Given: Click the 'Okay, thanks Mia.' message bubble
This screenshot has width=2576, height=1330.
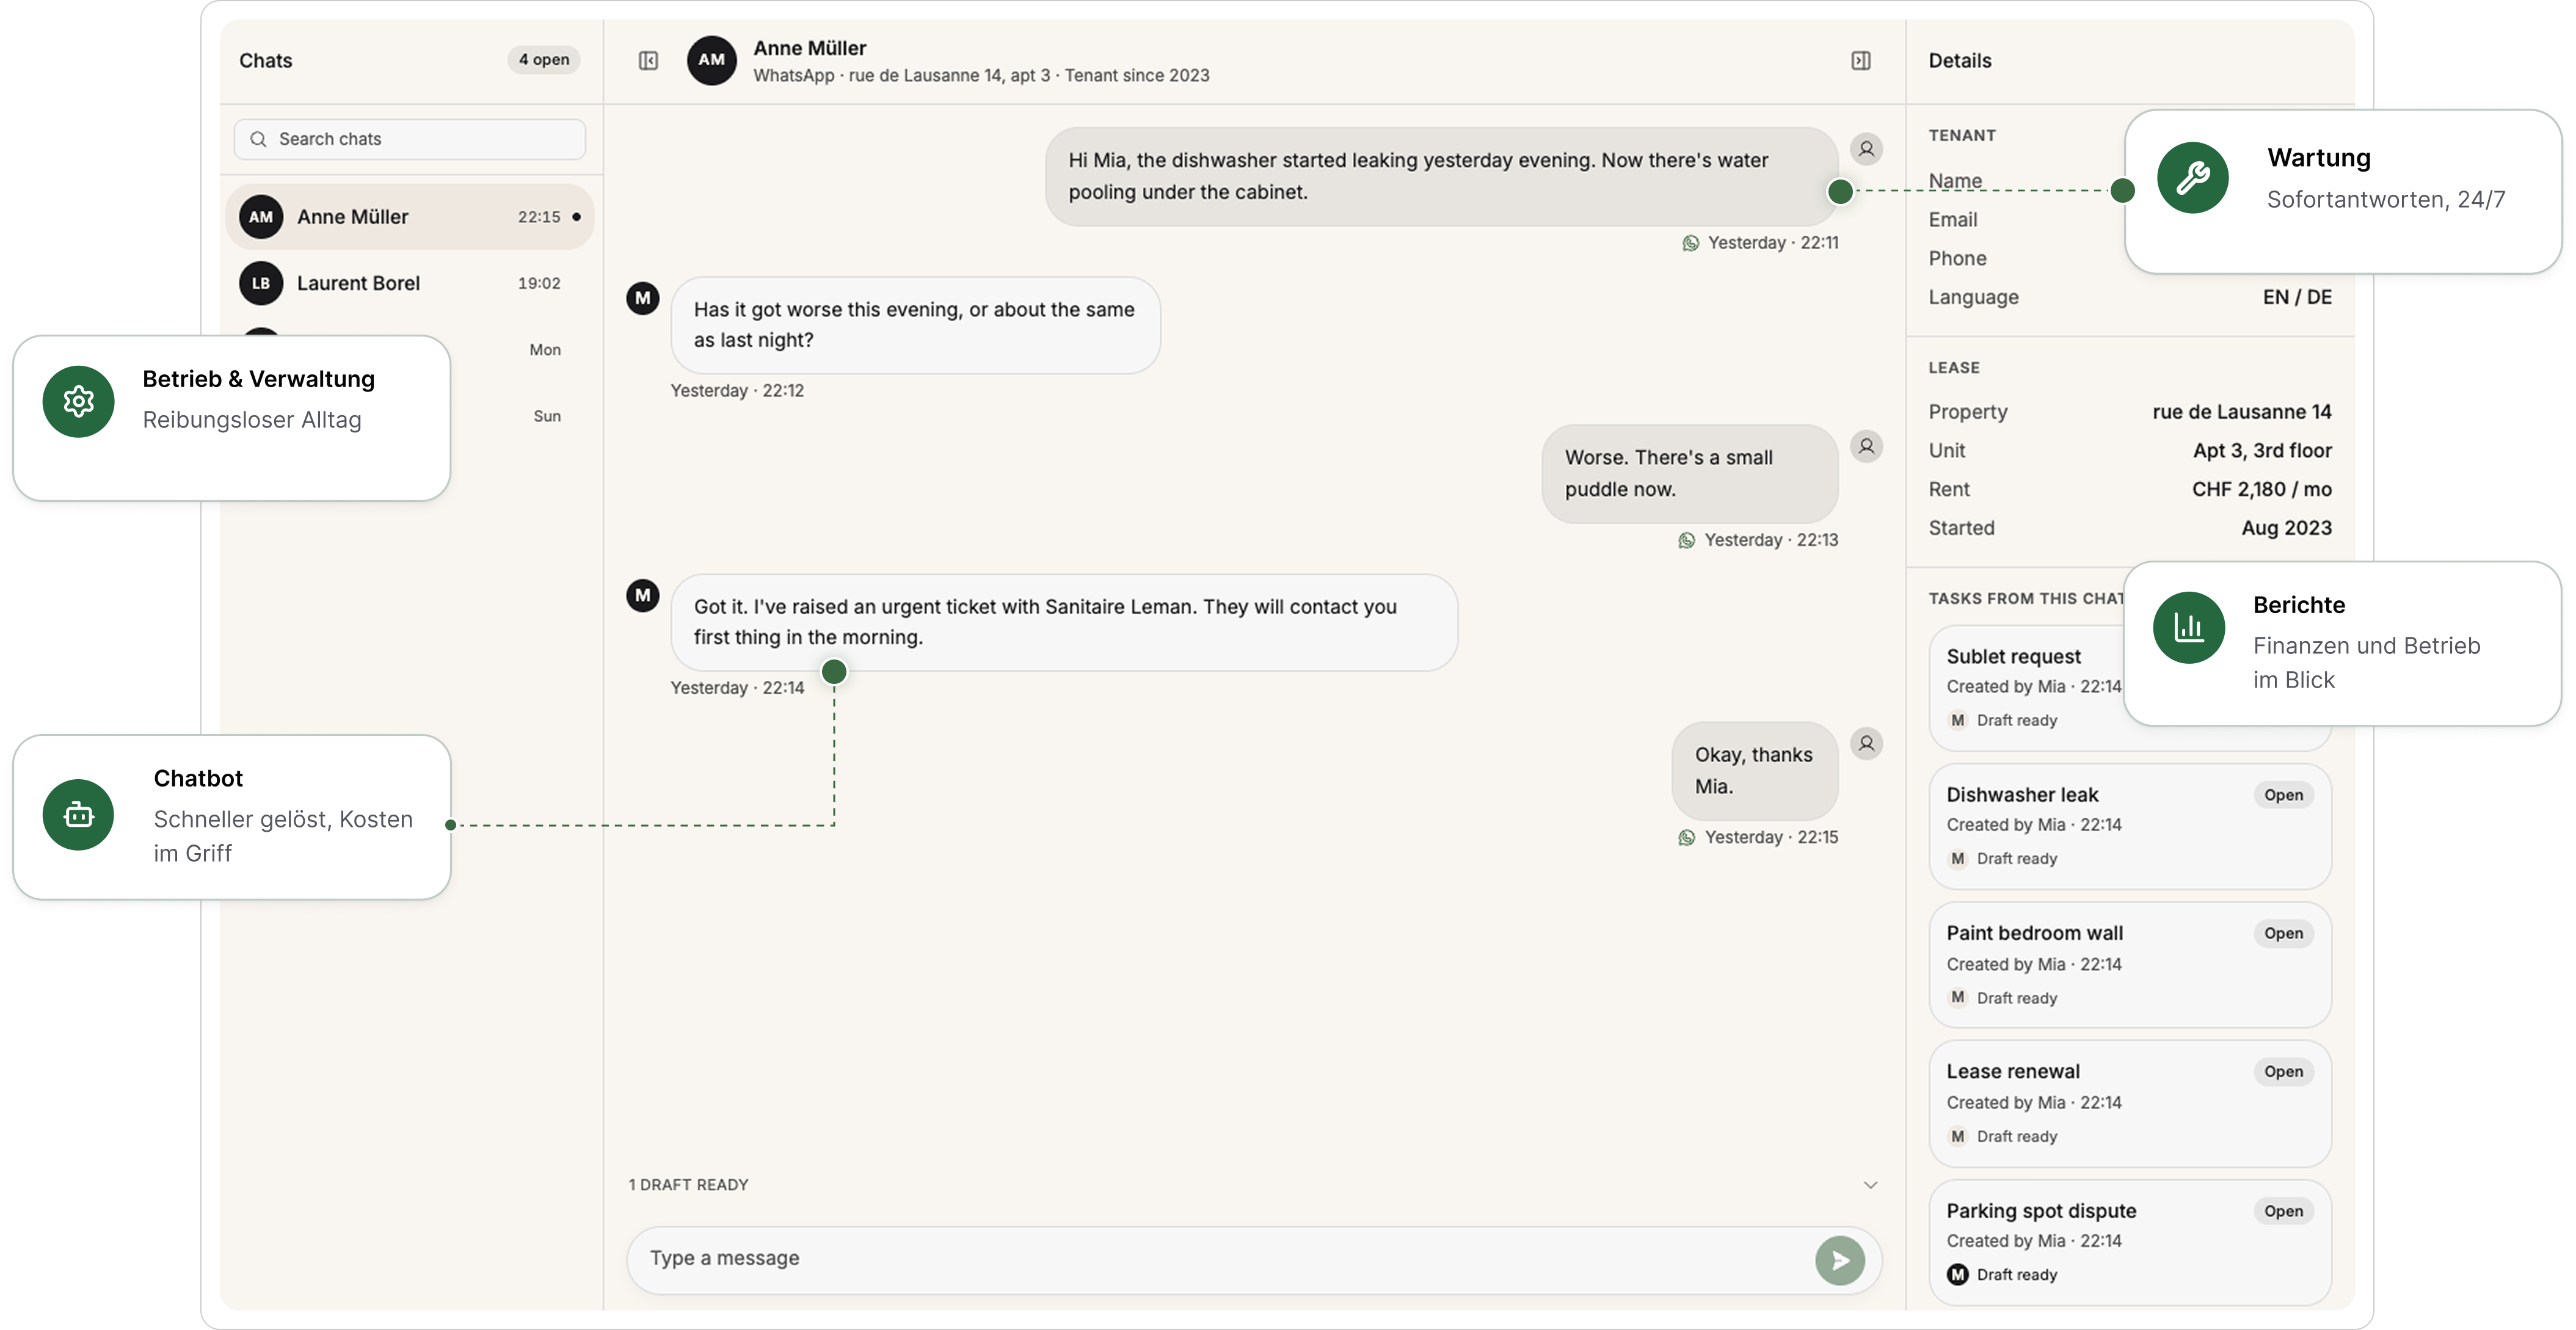Looking at the screenshot, I should [1754, 770].
